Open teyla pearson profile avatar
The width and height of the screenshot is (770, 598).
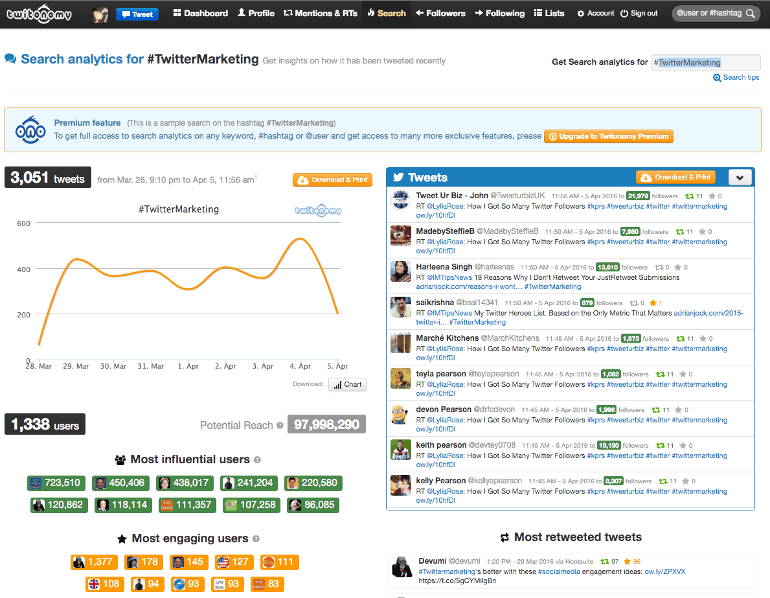tap(400, 379)
